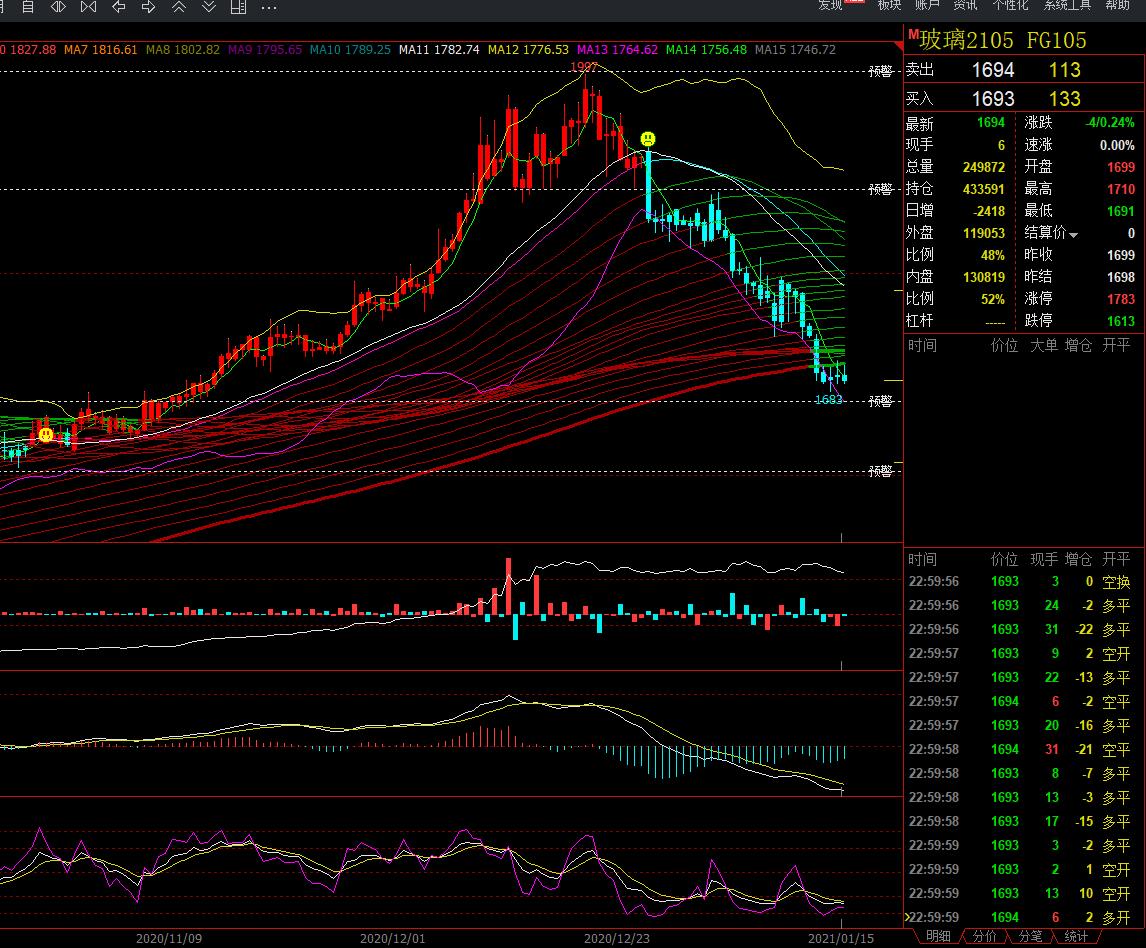Click the MA7 1816.61 indicator label
Viewport: 1146px width, 948px height.
(101, 49)
